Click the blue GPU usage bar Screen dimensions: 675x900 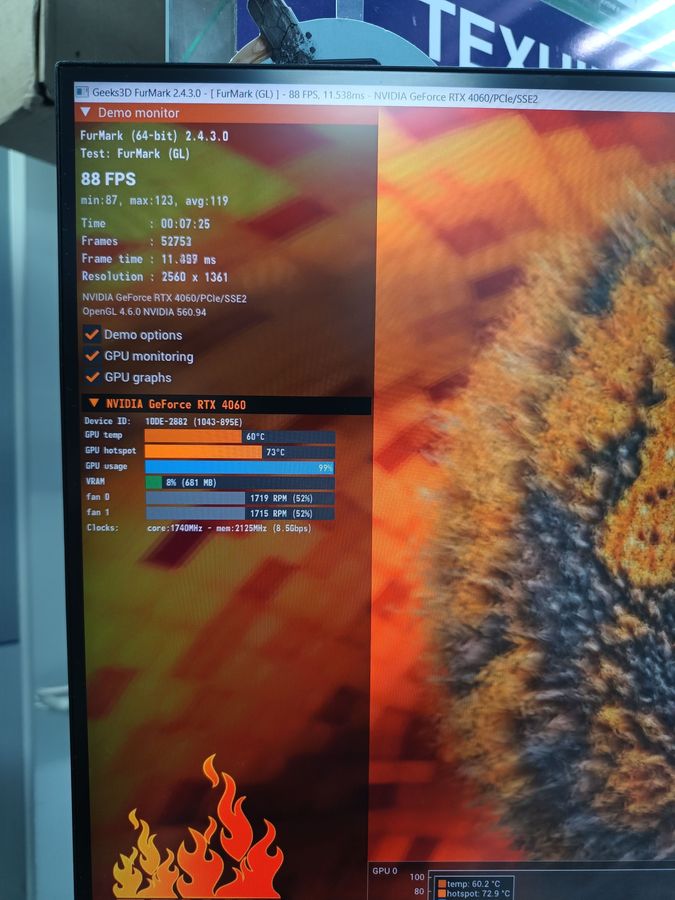tap(239, 467)
